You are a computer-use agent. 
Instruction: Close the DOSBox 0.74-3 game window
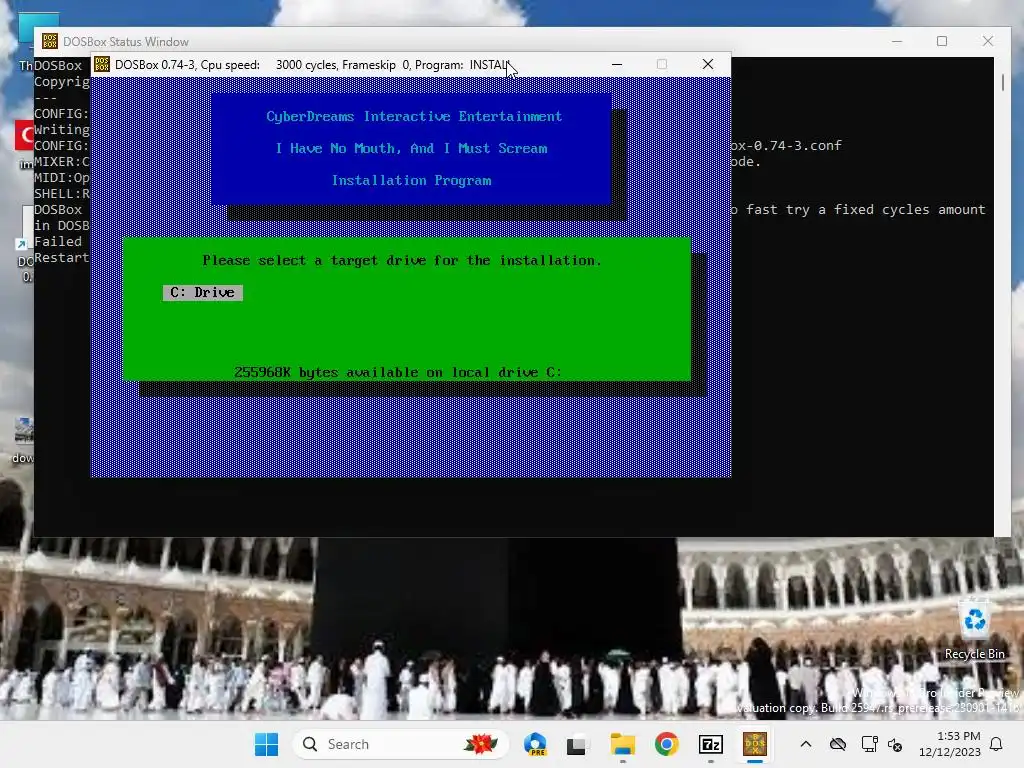[708, 64]
